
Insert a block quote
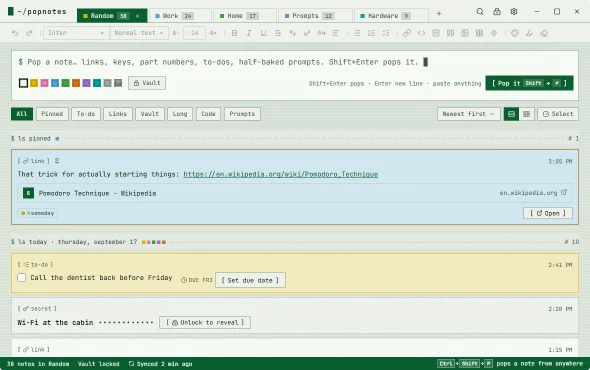coord(450,33)
